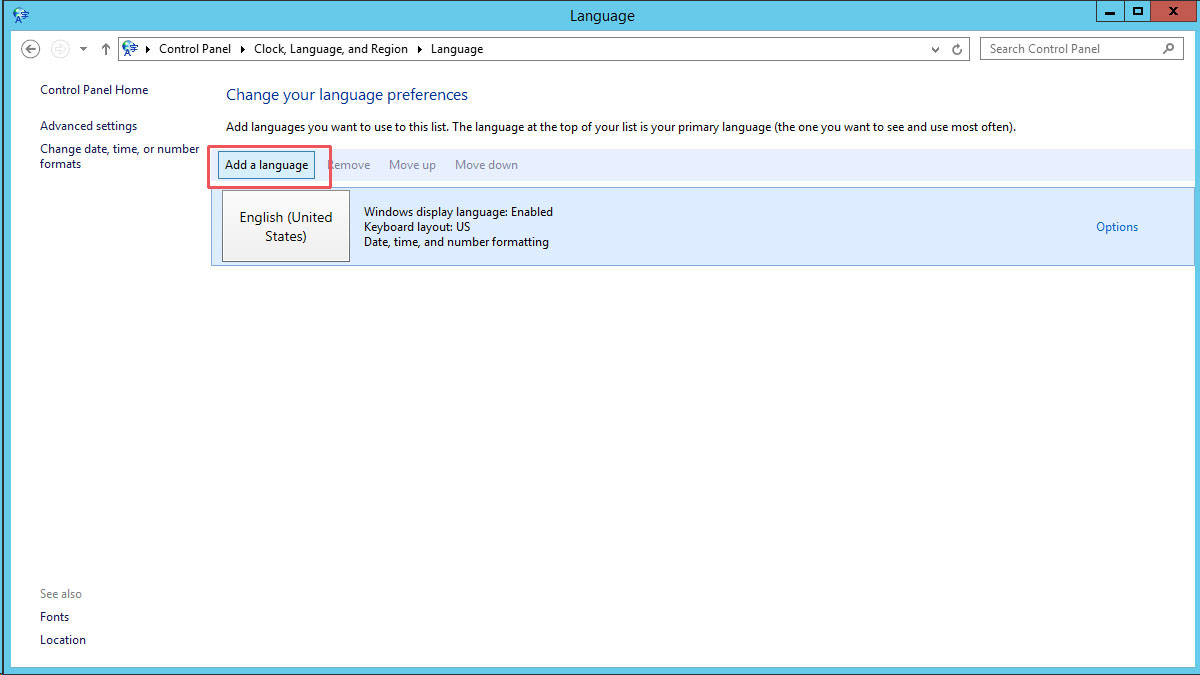This screenshot has height=675, width=1200.
Task: Open Options for English (United States)
Action: 1117,227
